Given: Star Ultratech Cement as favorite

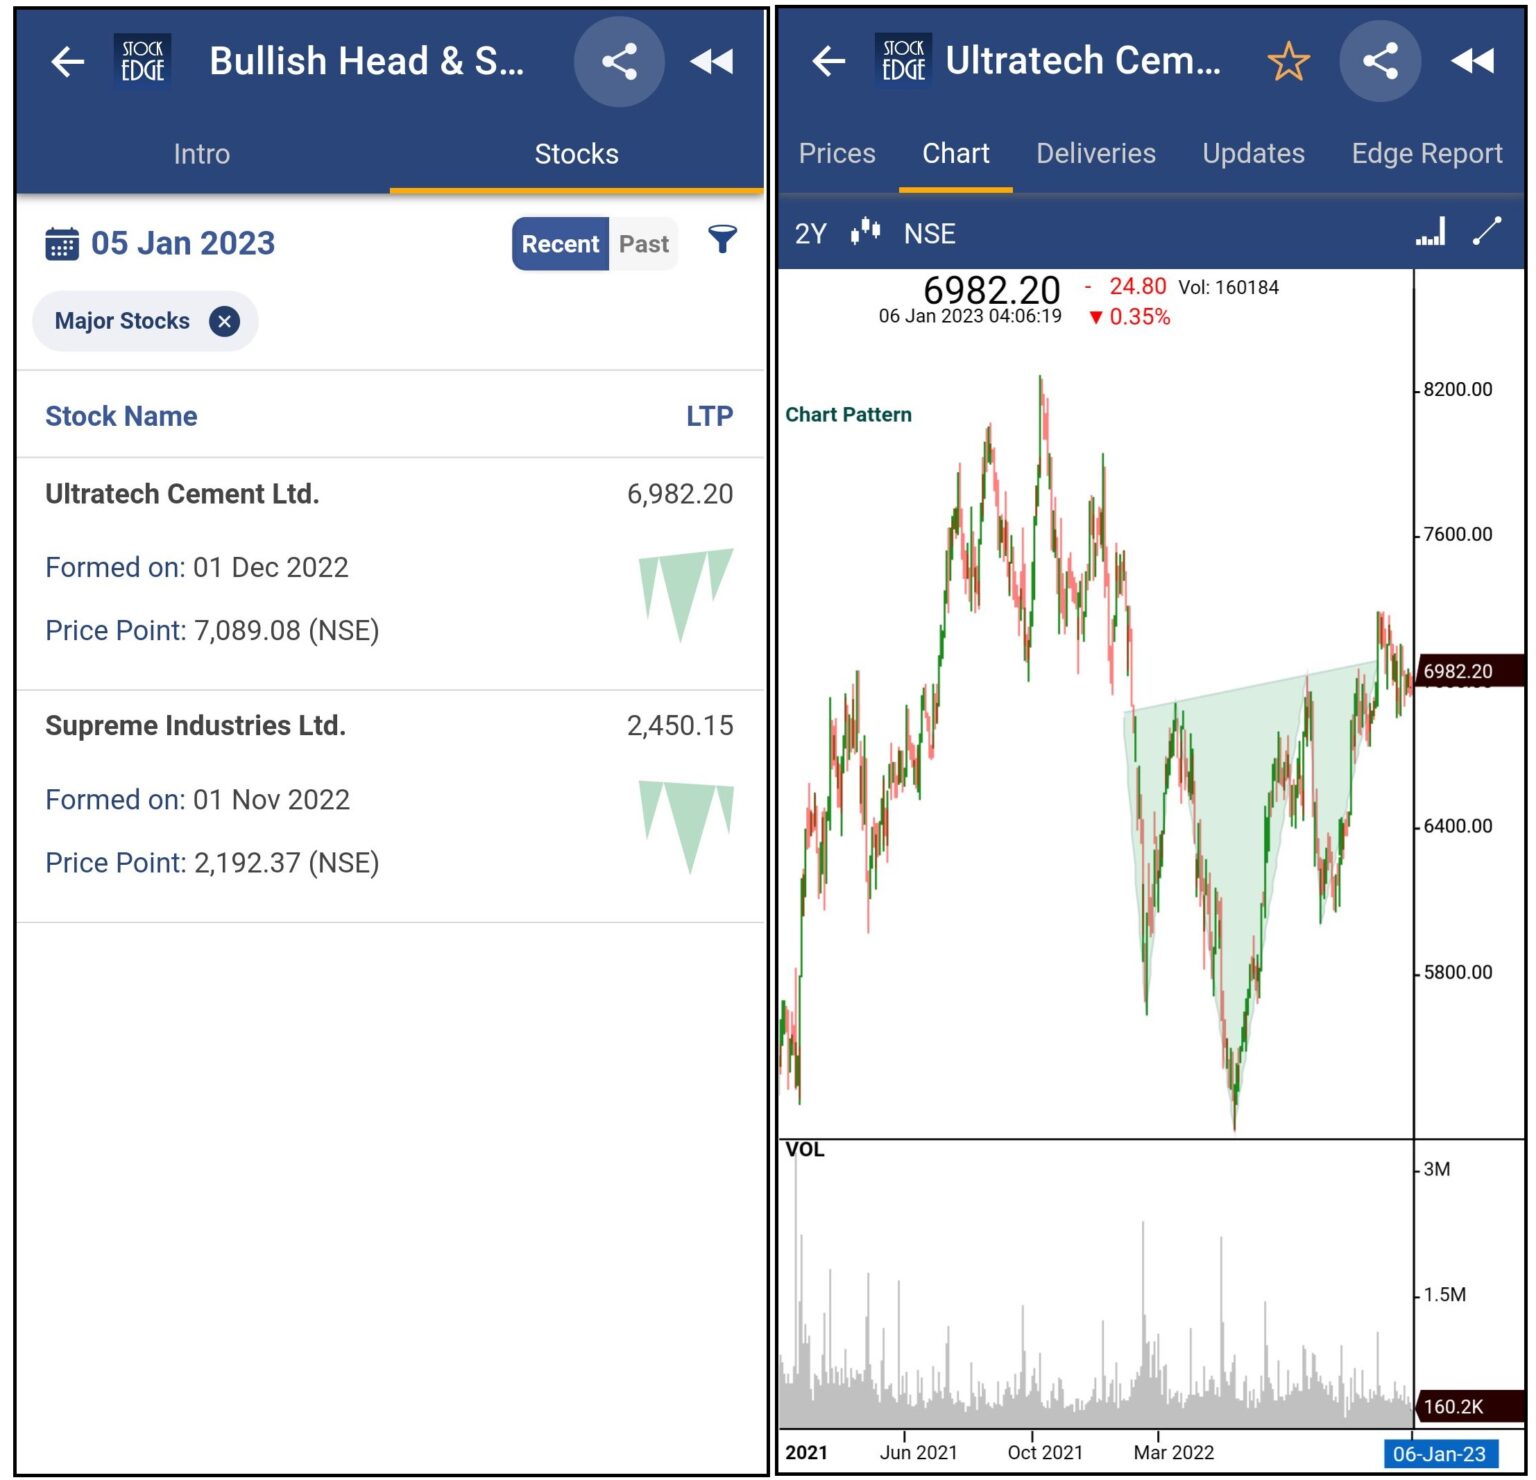Looking at the screenshot, I should click(1288, 61).
